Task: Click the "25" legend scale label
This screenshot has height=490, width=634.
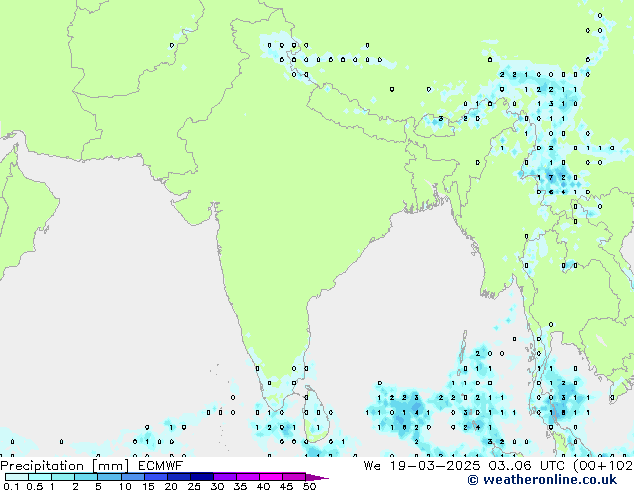Action: [194, 486]
